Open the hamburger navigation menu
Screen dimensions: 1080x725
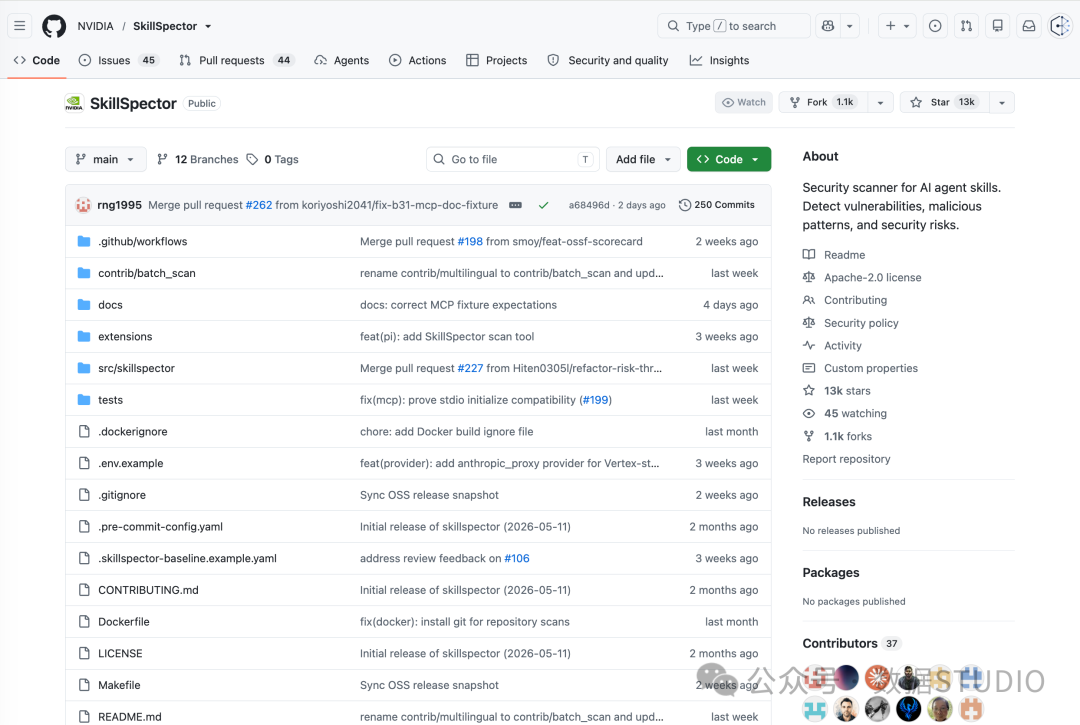(20, 26)
